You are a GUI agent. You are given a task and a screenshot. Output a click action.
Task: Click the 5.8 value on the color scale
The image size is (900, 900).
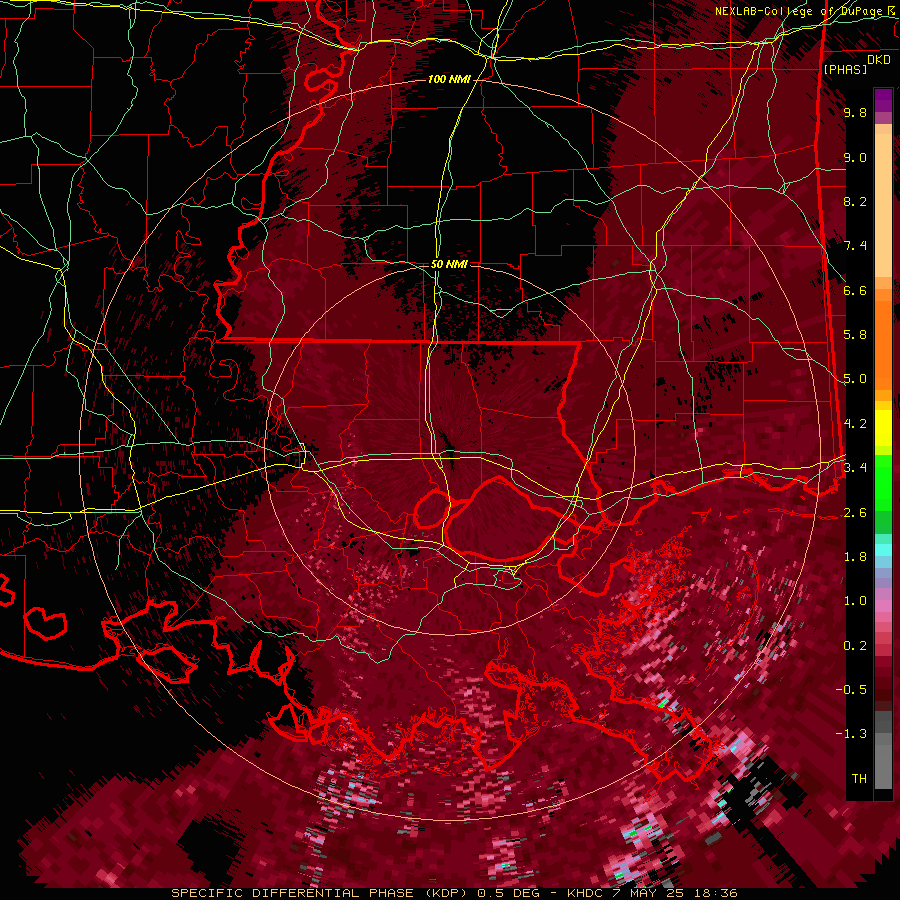(x=855, y=335)
